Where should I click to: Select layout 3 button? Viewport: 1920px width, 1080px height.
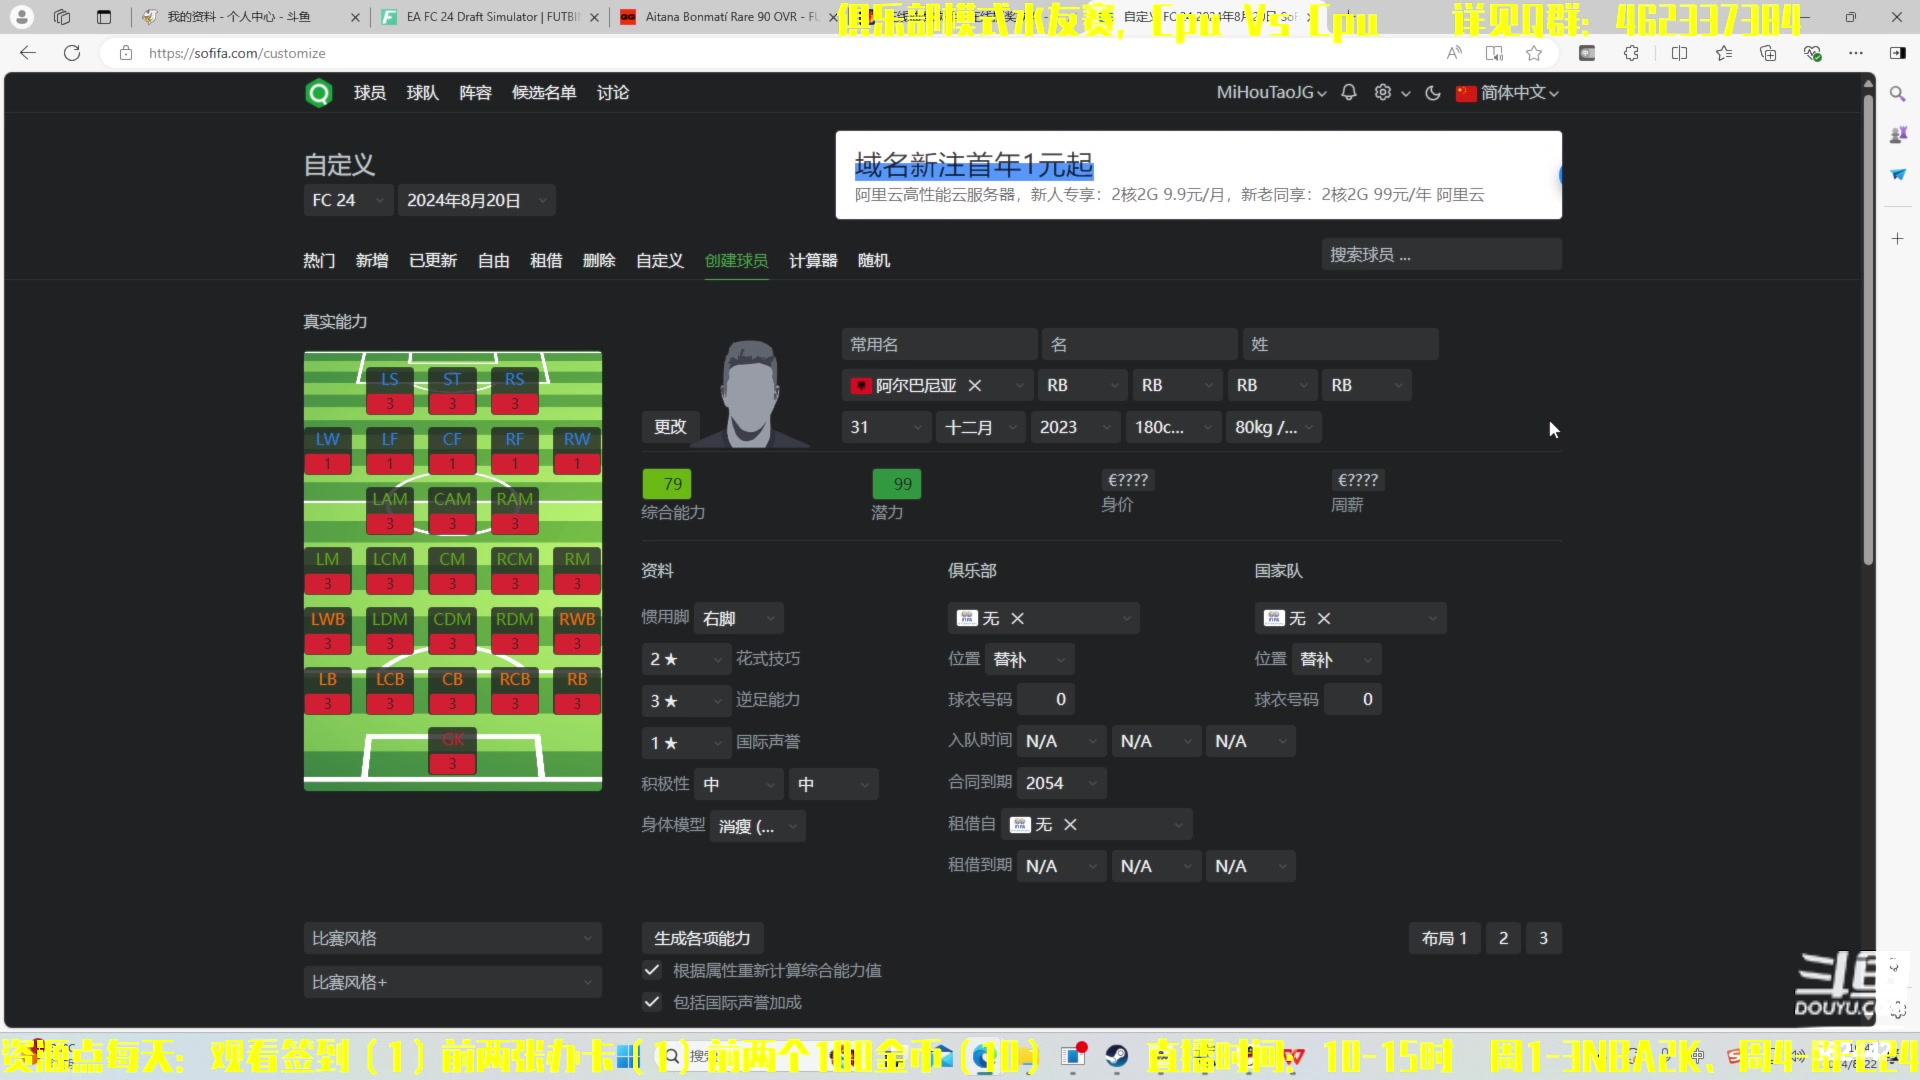click(x=1543, y=938)
